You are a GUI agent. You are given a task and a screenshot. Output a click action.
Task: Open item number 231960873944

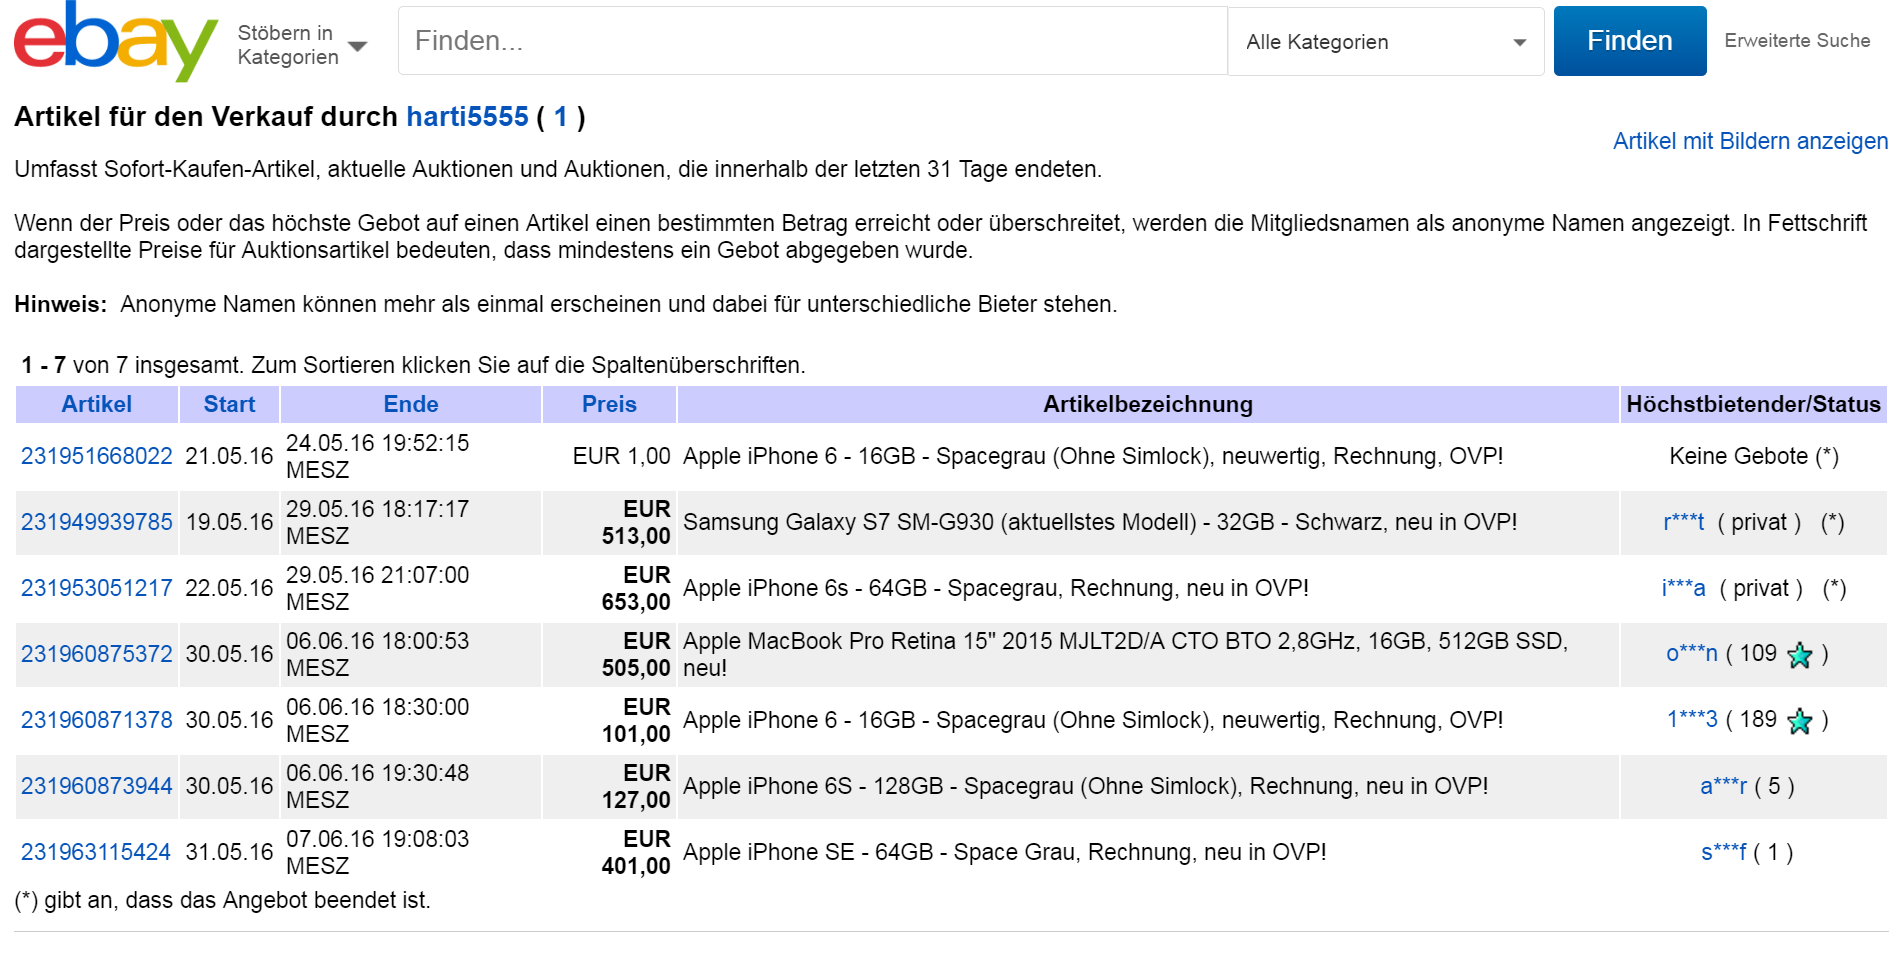coord(97,786)
